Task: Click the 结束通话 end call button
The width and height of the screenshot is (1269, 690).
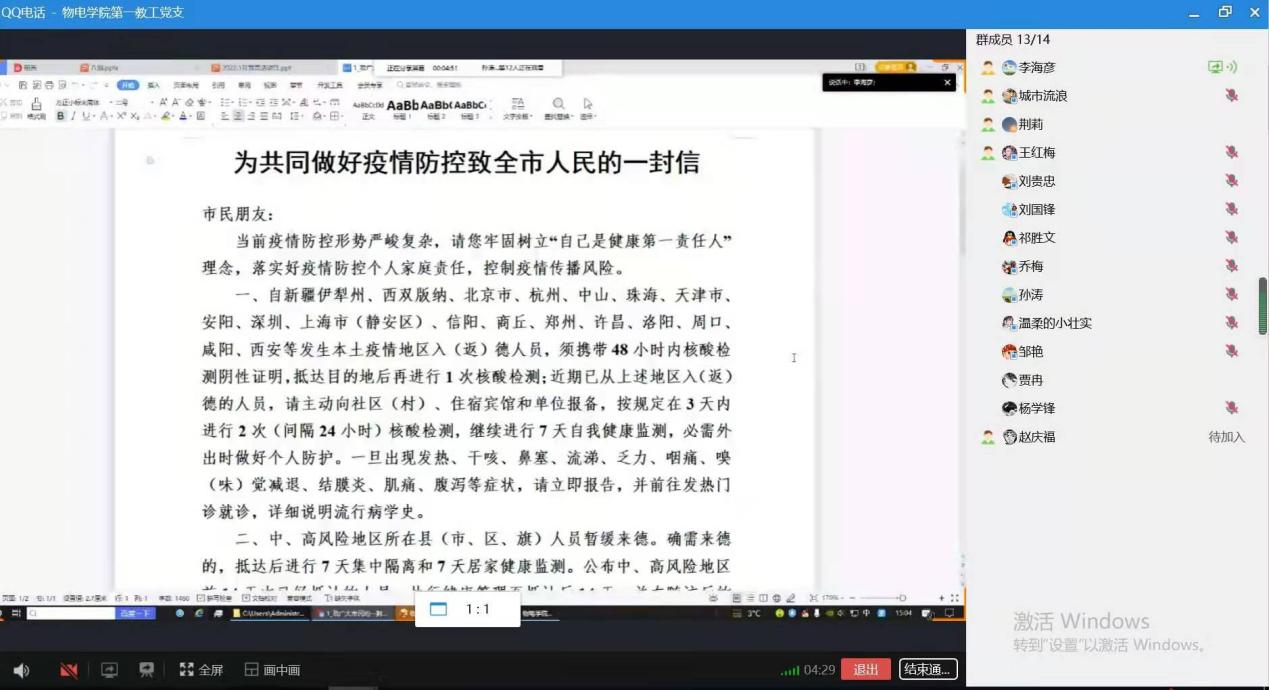Action: (x=928, y=669)
